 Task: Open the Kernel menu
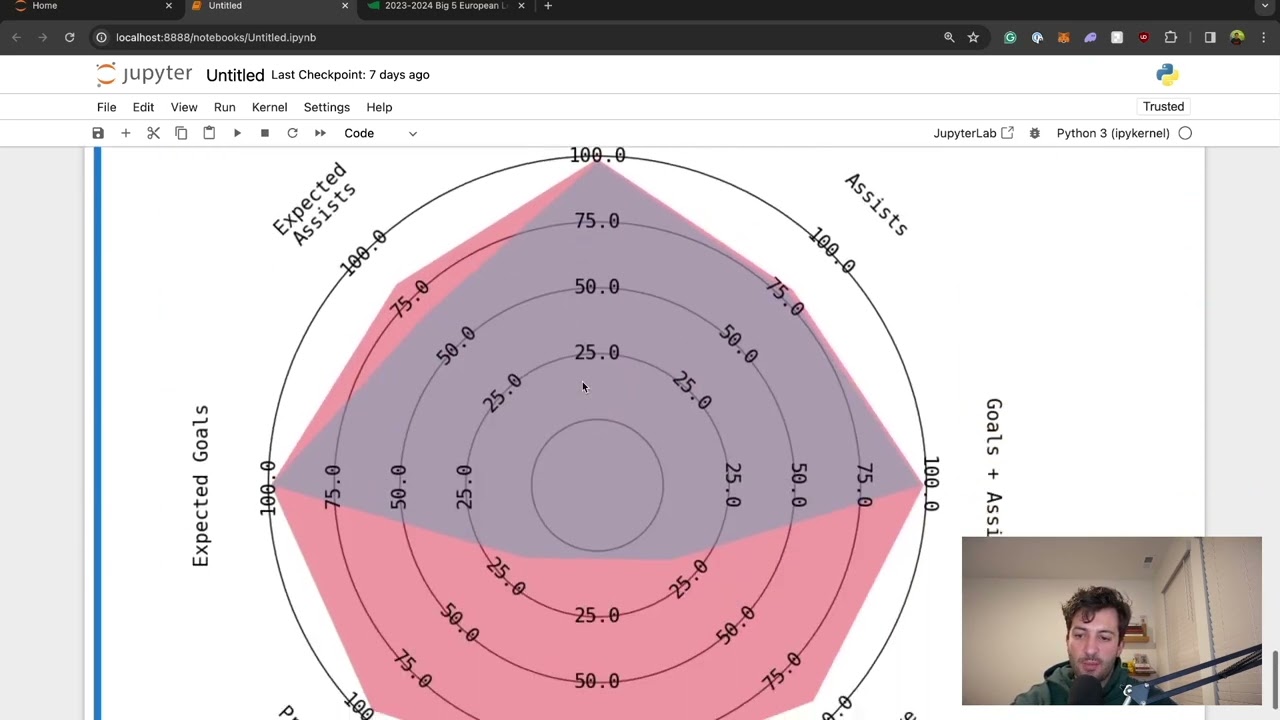[269, 107]
